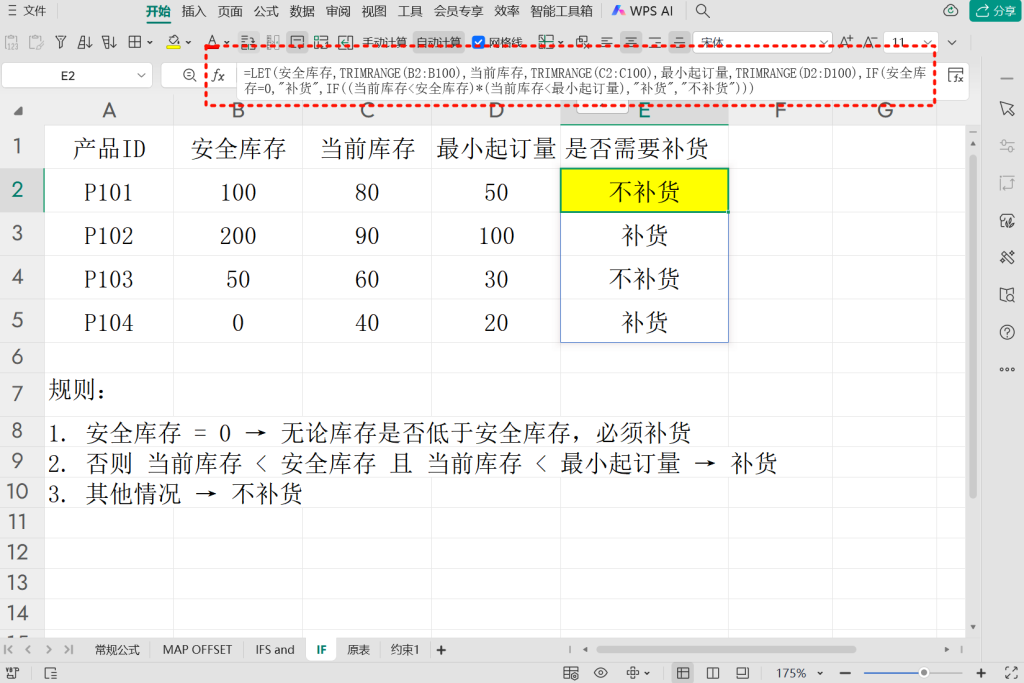Click the format painter clipboard icon

coord(36,42)
